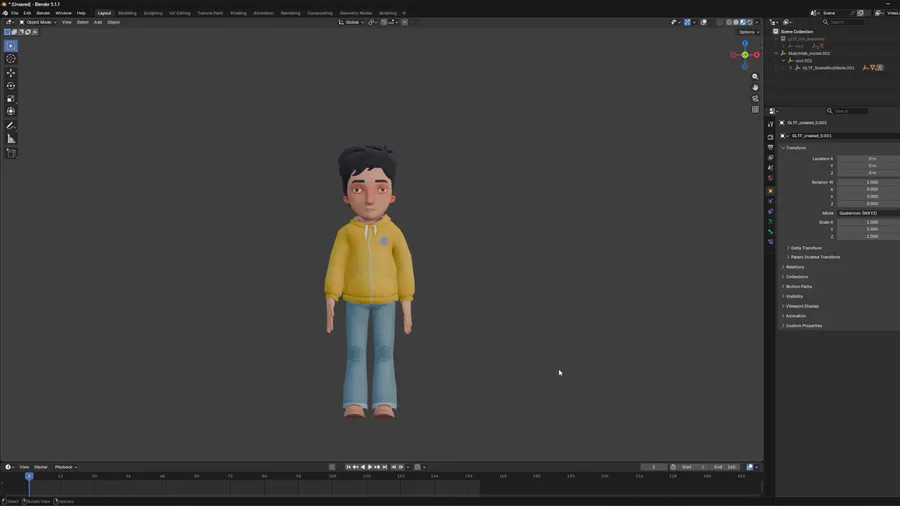This screenshot has height=506, width=900.
Task: Click the viewport zoom magnifier icon
Action: [x=755, y=76]
